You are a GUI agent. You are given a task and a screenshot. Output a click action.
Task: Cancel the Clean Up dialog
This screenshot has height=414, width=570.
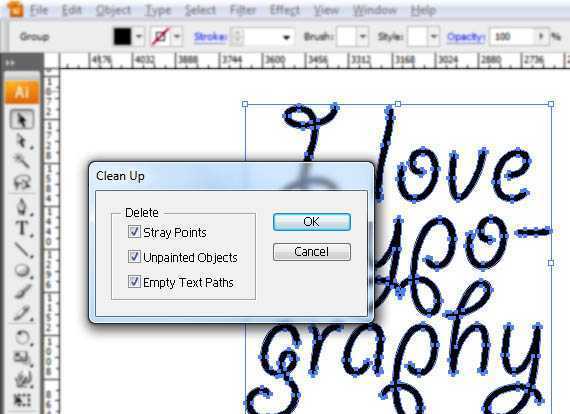pos(312,252)
